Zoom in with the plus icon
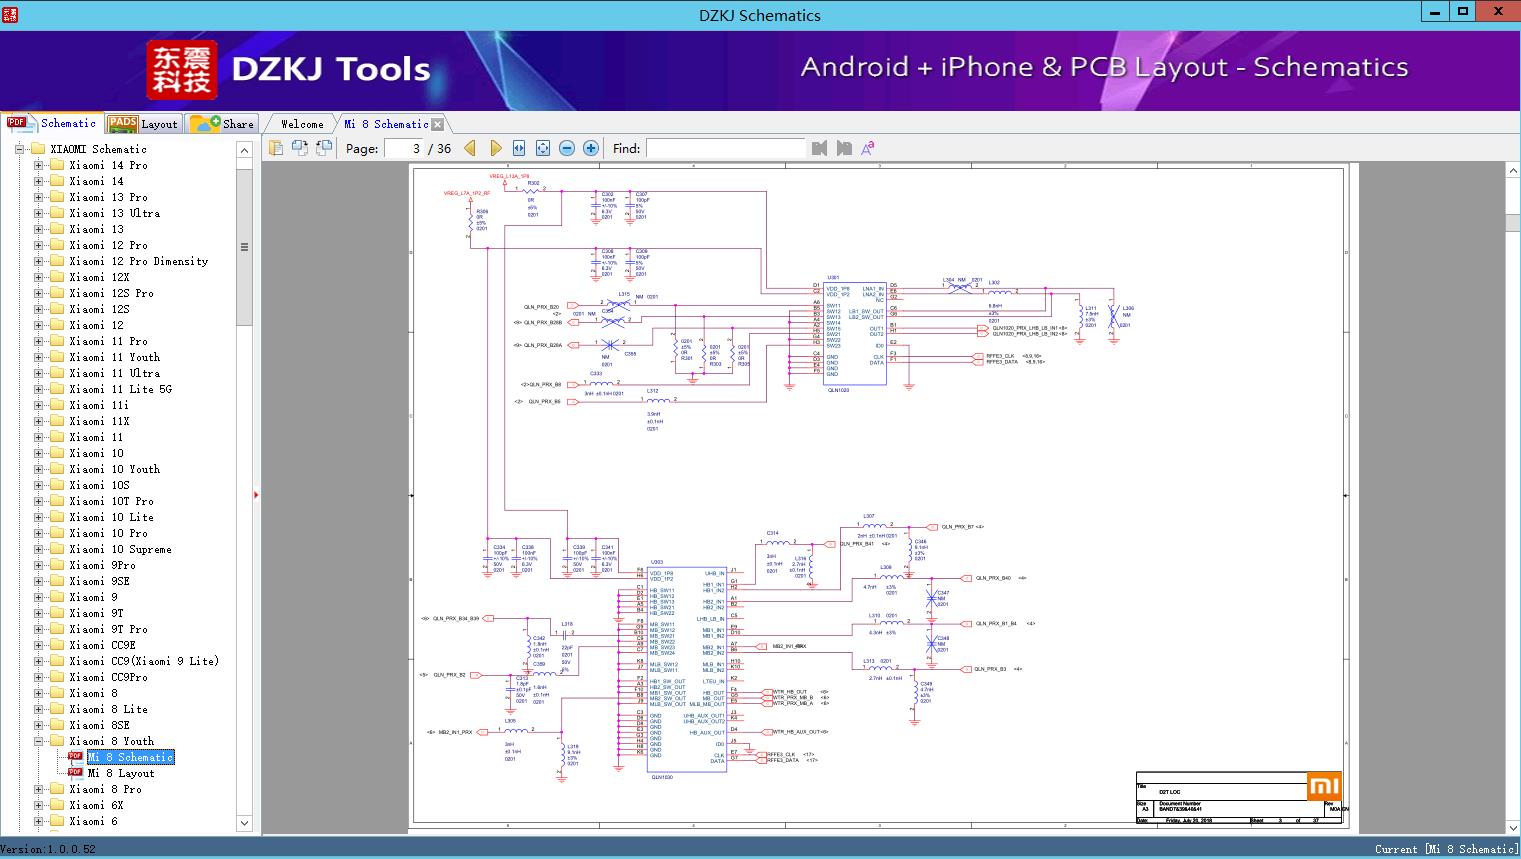 (591, 148)
